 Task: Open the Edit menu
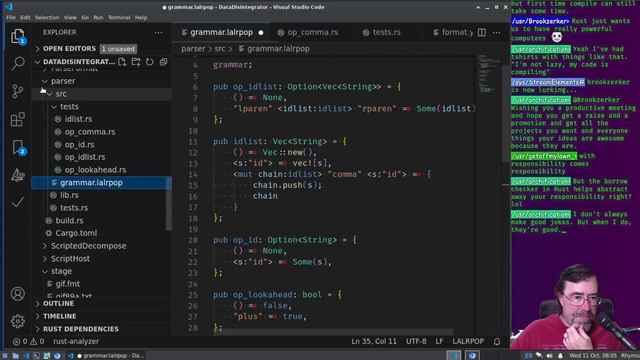[x=25, y=18]
